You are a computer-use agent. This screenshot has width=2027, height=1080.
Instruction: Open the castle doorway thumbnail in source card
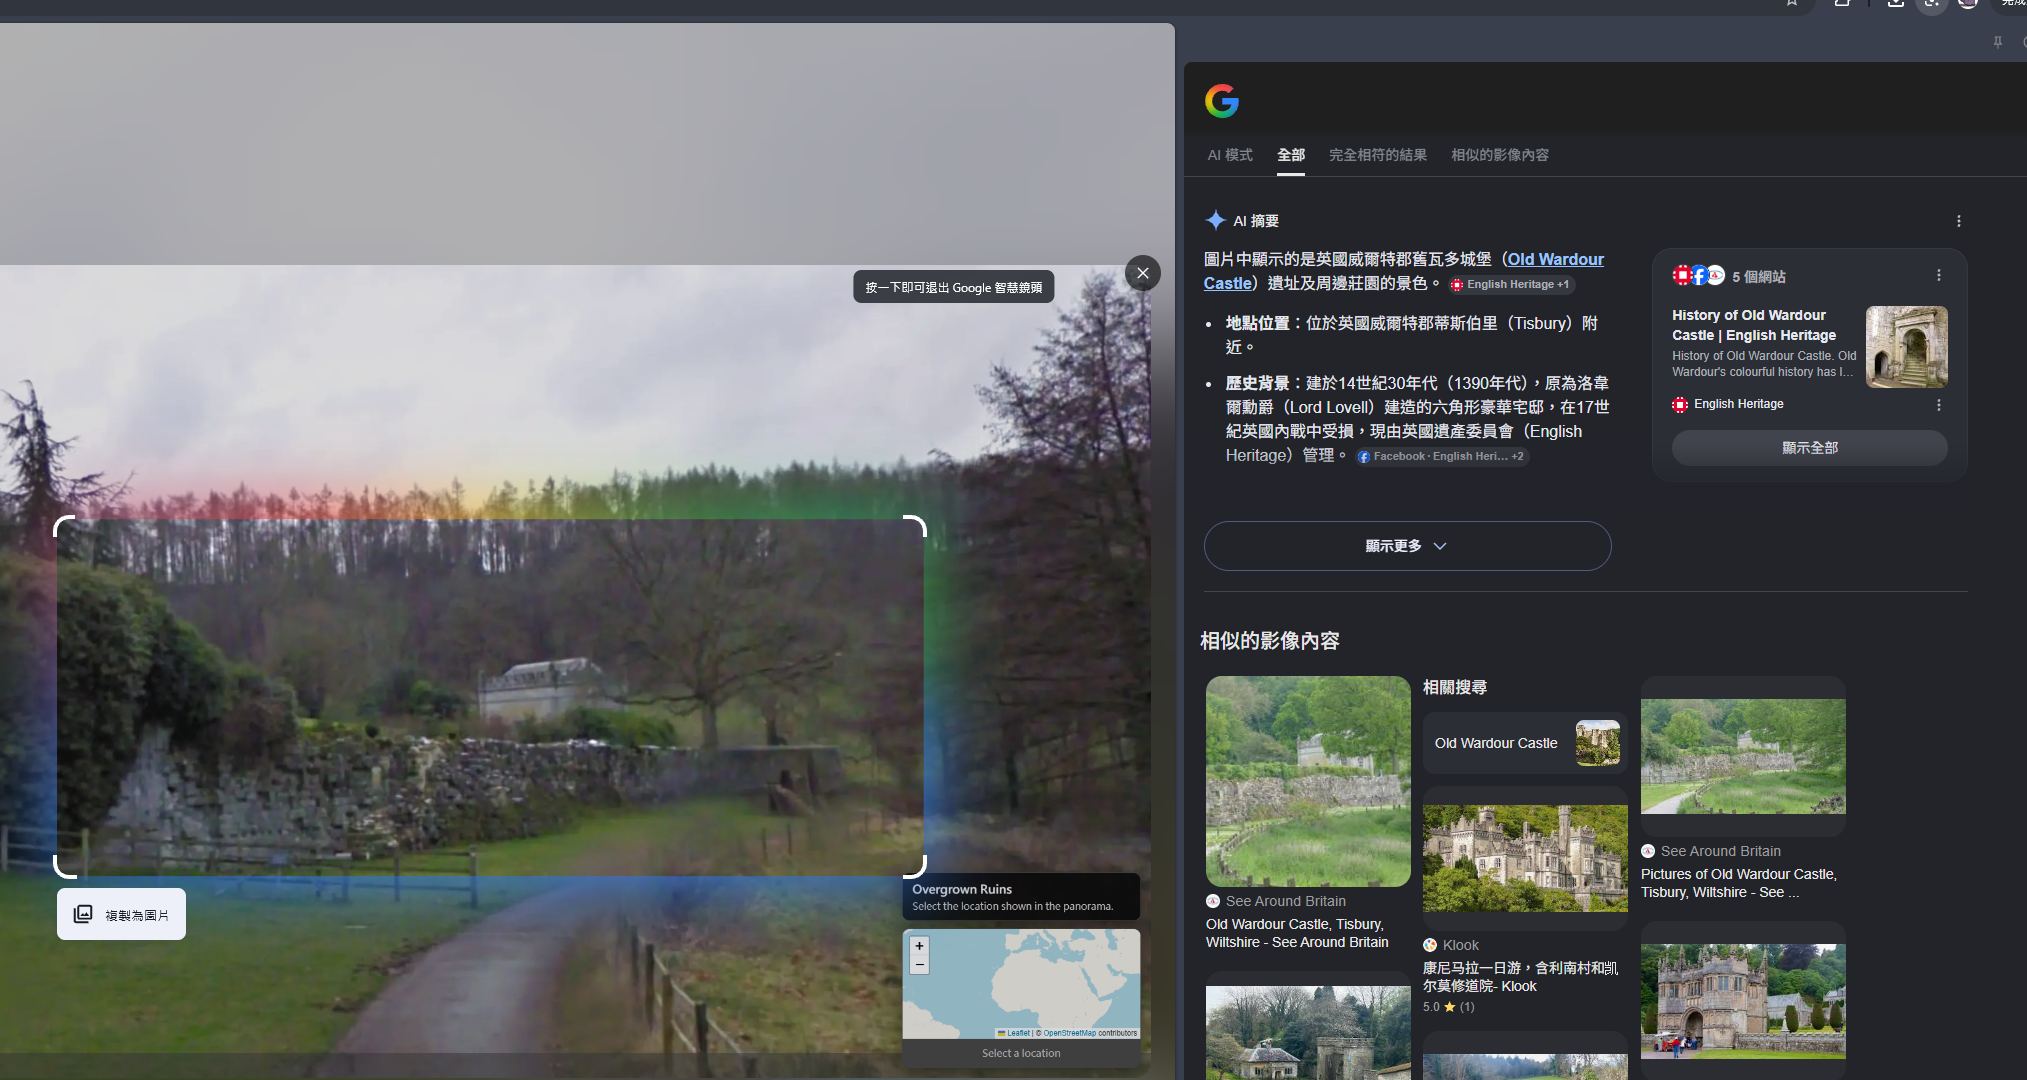coord(1906,347)
